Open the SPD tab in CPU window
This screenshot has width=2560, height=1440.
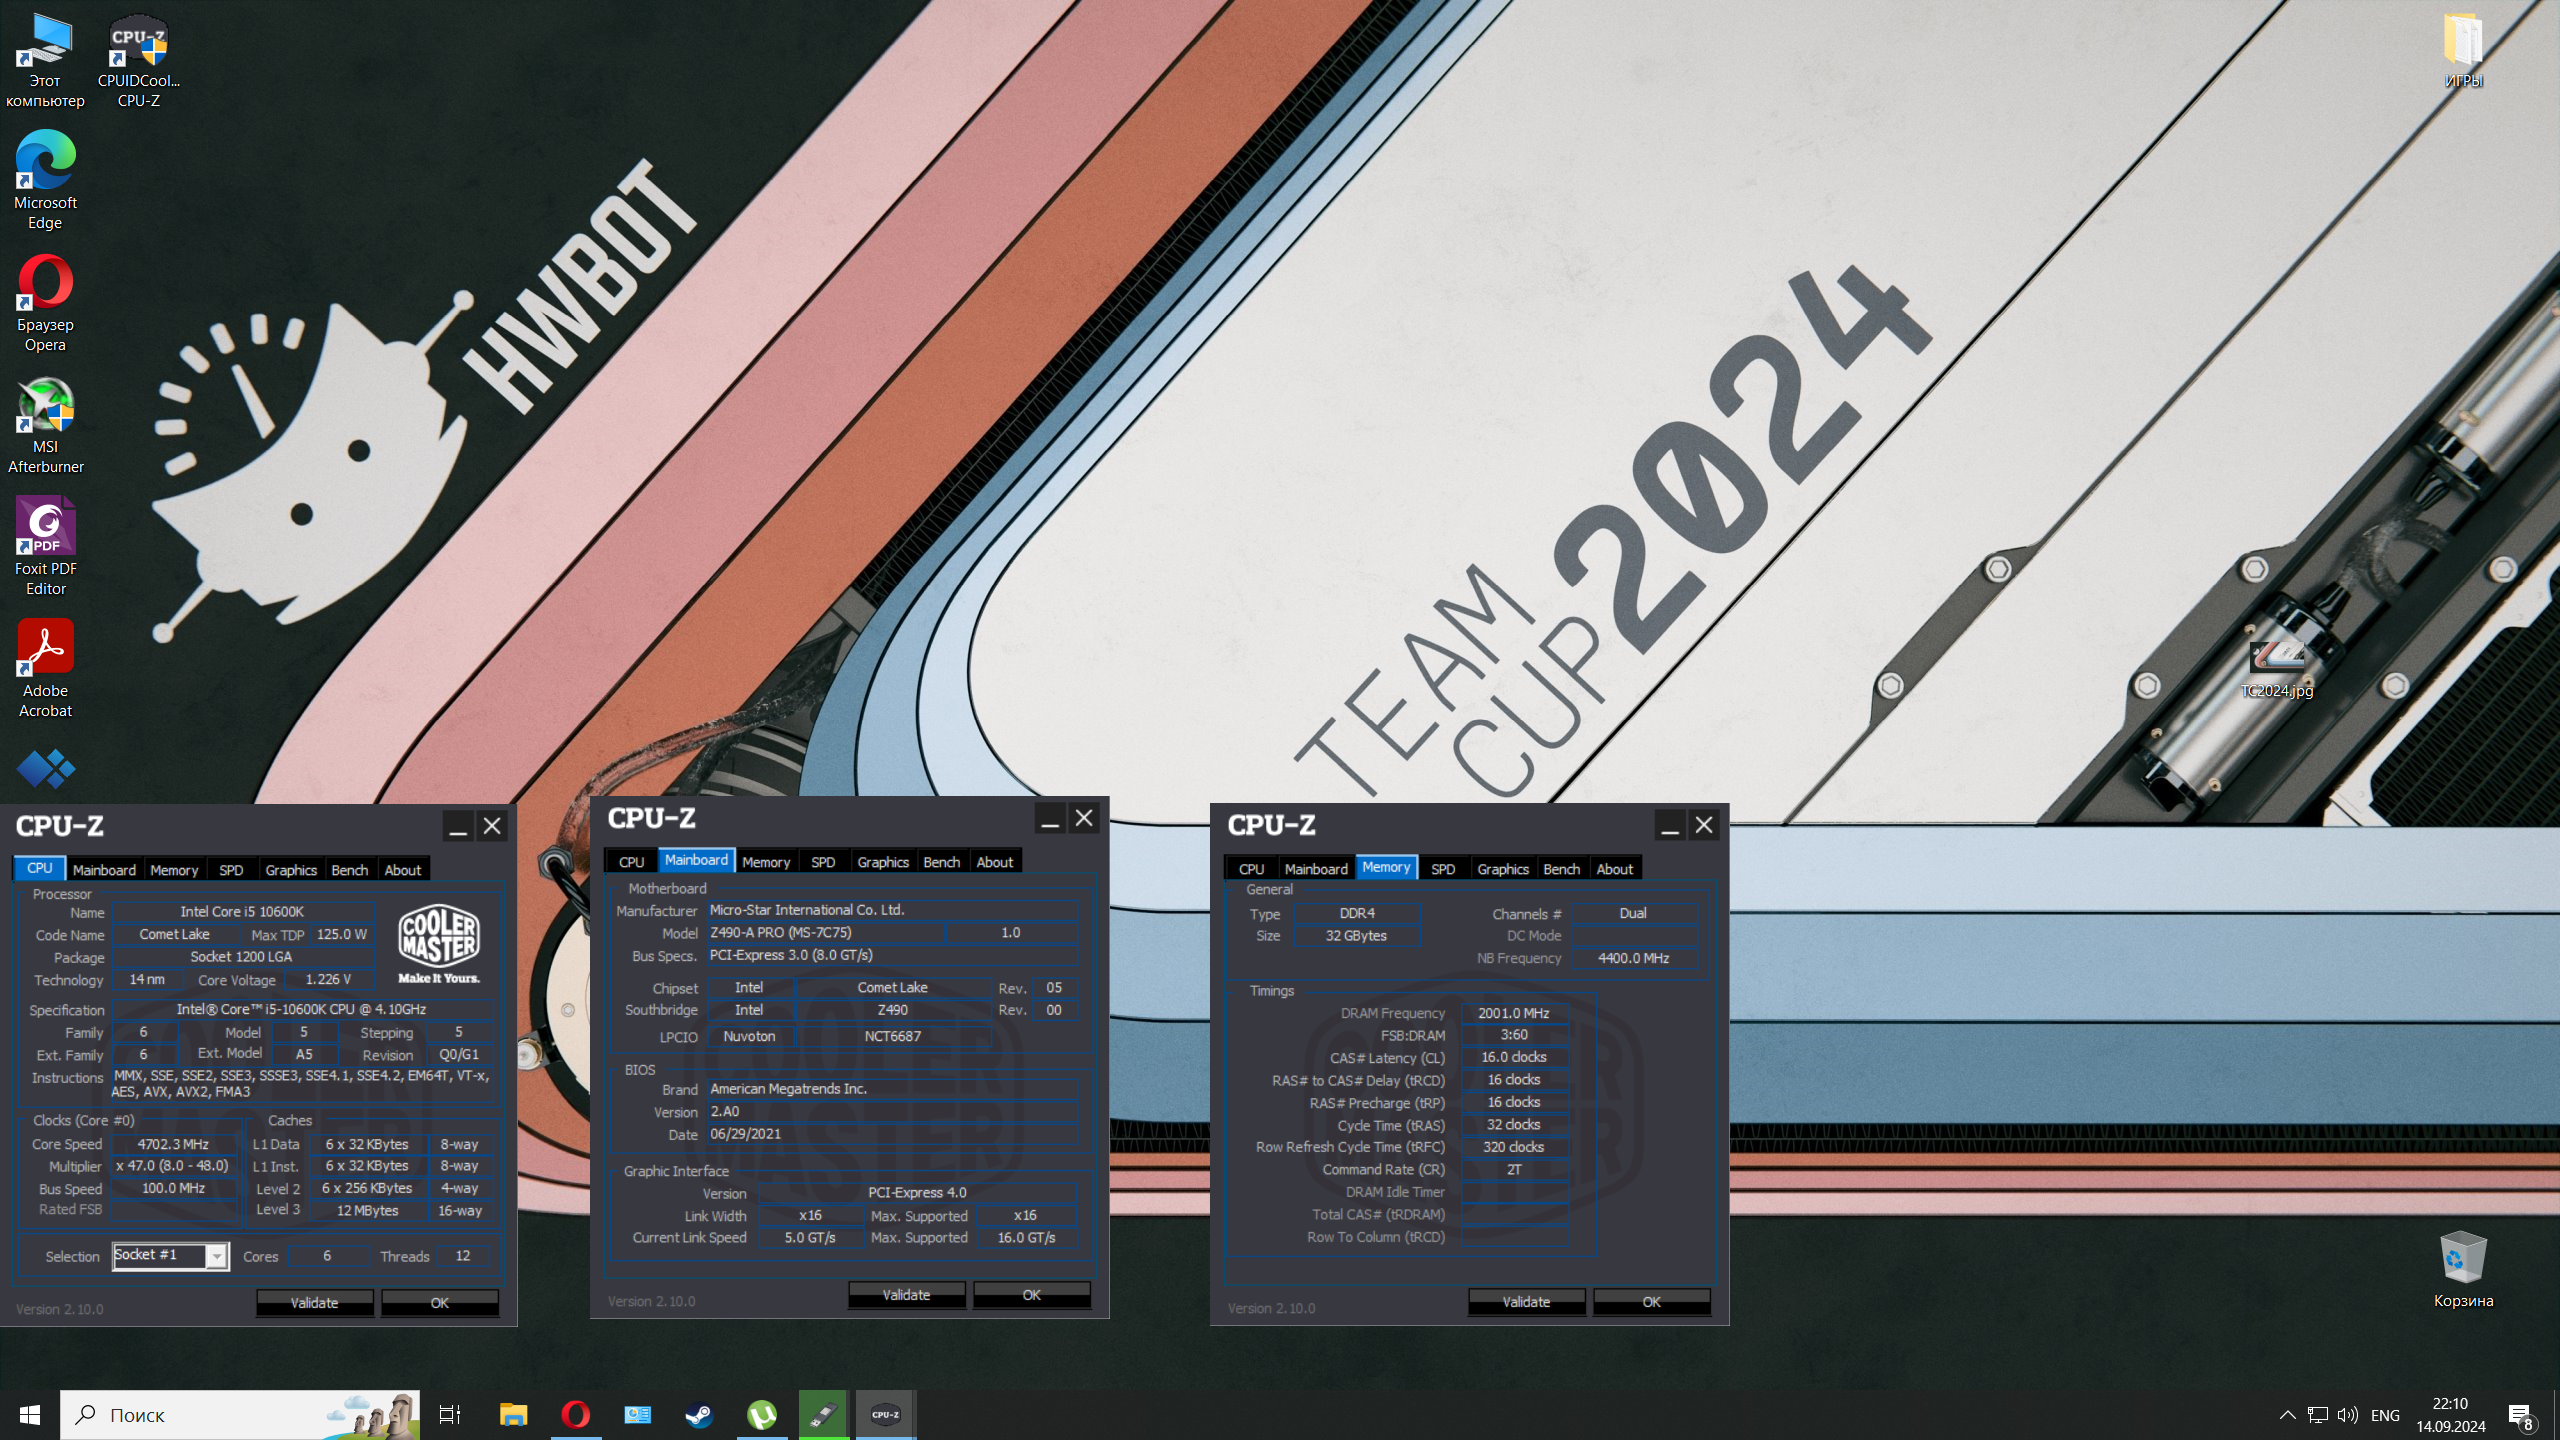pos(231,869)
